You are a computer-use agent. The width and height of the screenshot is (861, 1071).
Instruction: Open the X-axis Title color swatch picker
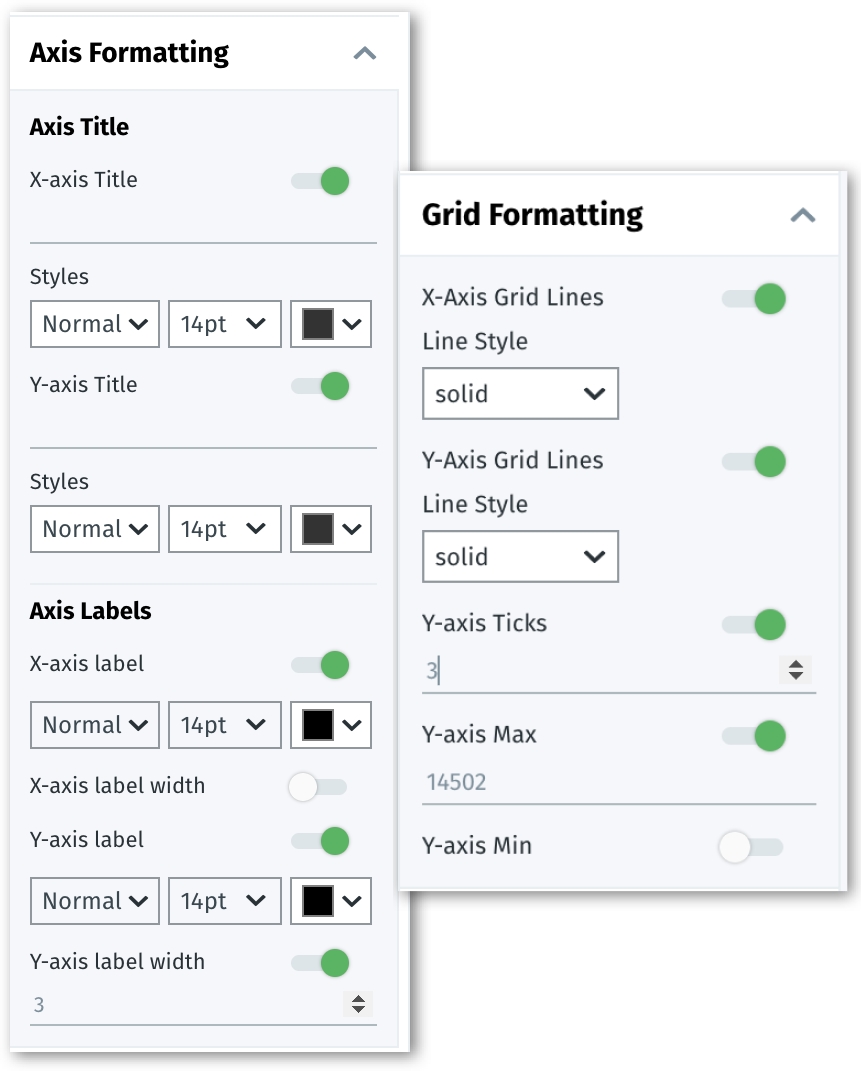tap(331, 324)
